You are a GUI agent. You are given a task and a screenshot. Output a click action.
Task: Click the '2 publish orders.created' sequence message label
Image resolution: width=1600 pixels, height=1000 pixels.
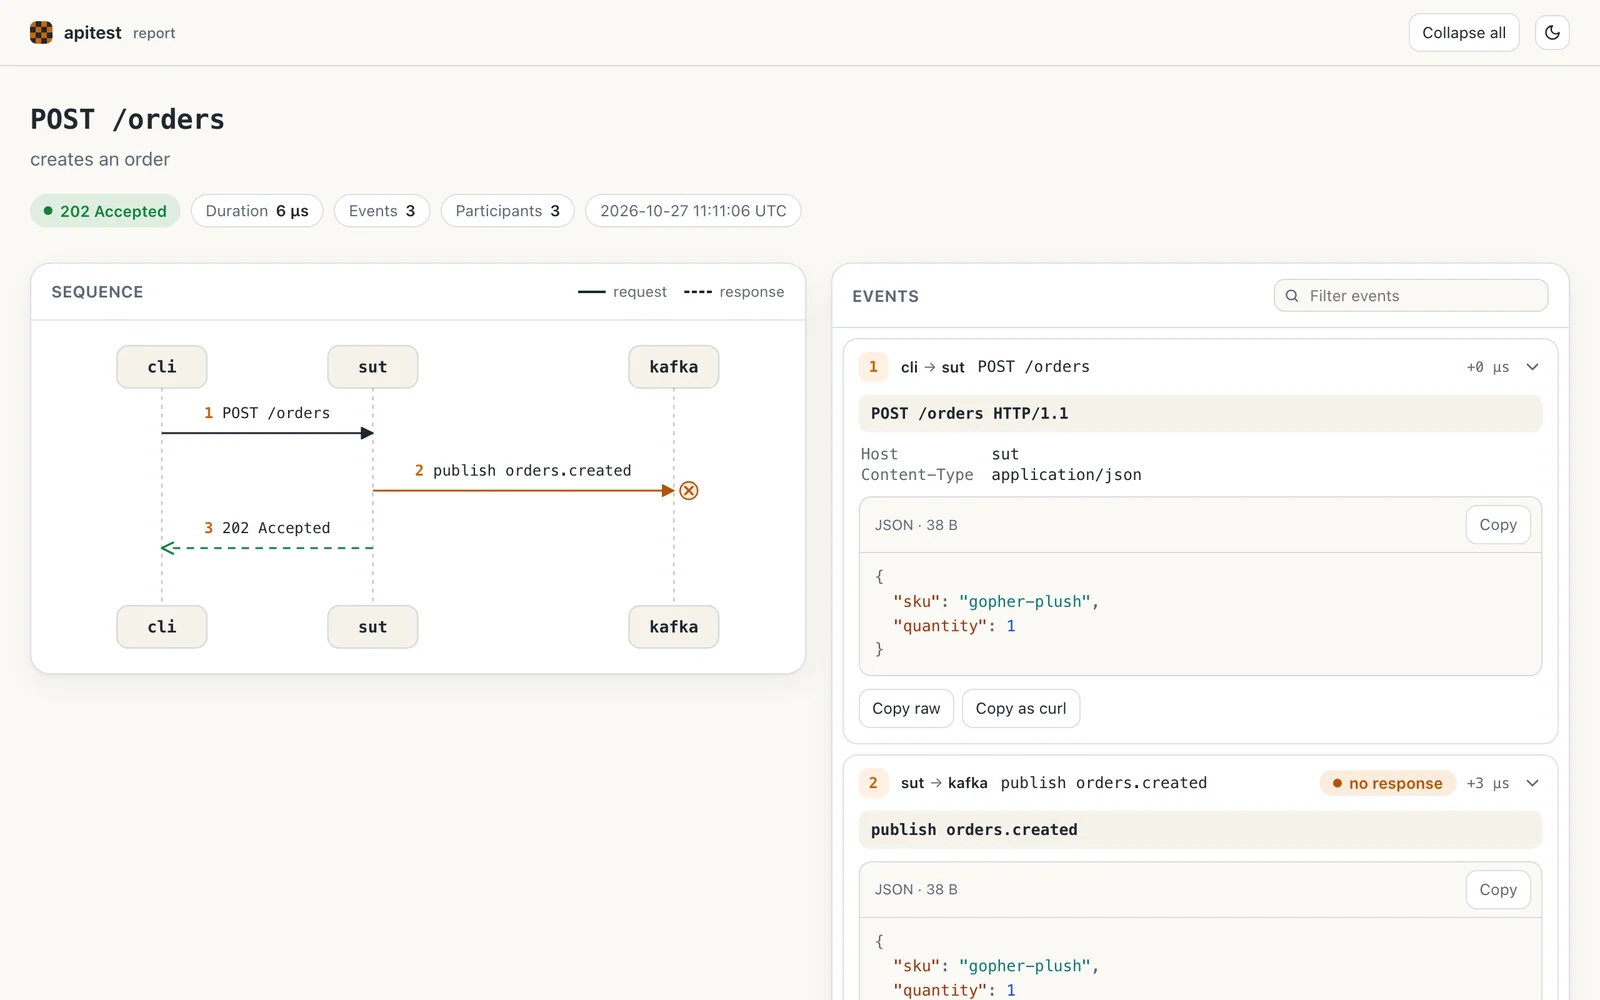coord(523,470)
